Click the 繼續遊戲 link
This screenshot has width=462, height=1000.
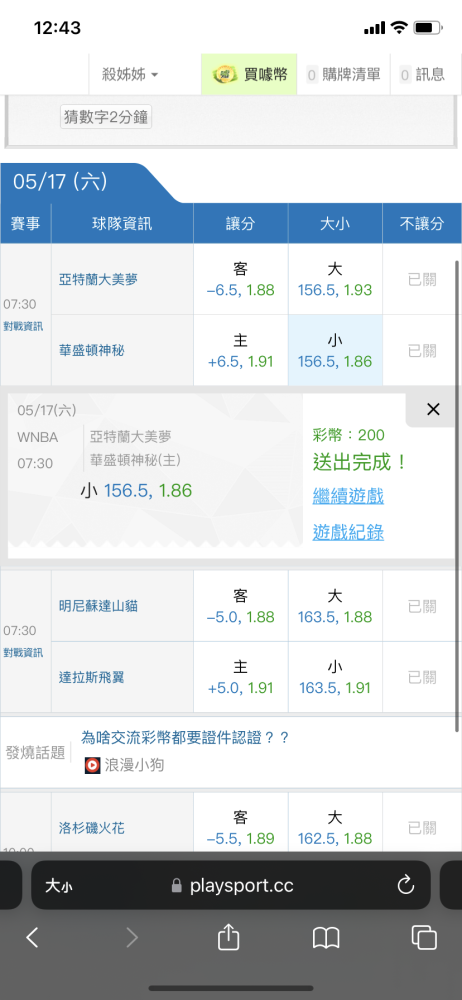click(x=348, y=496)
